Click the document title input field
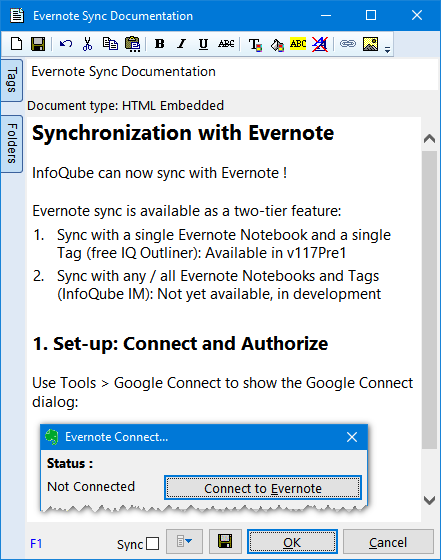441x560 pixels. 232,72
